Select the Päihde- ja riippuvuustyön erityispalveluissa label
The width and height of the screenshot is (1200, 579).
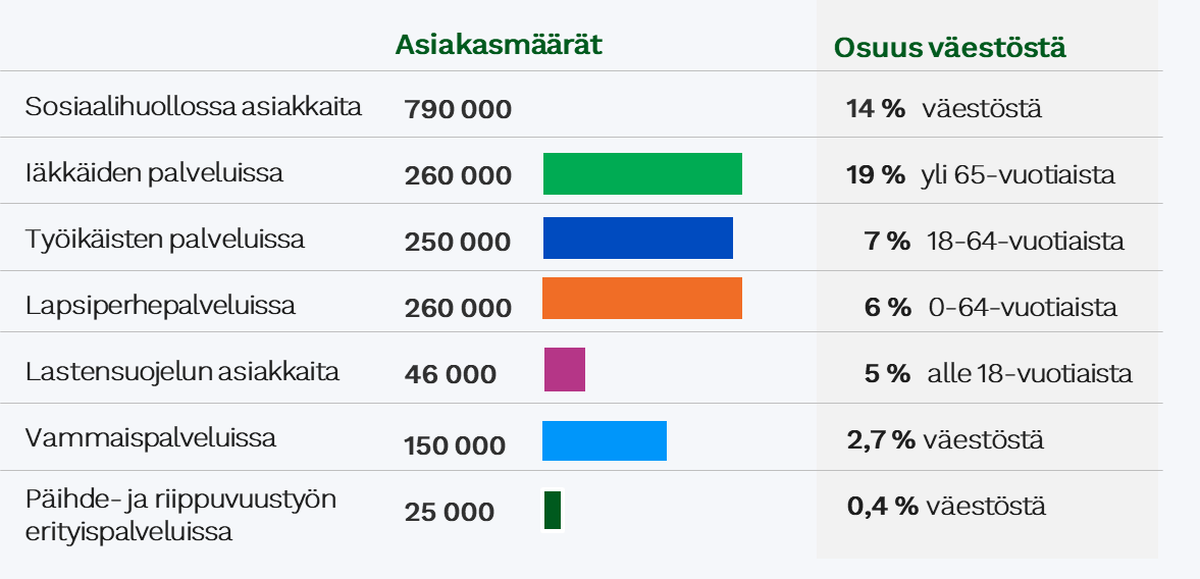coord(181,515)
